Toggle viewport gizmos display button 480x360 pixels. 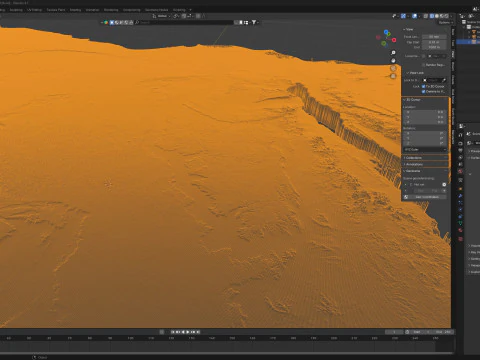pos(404,16)
